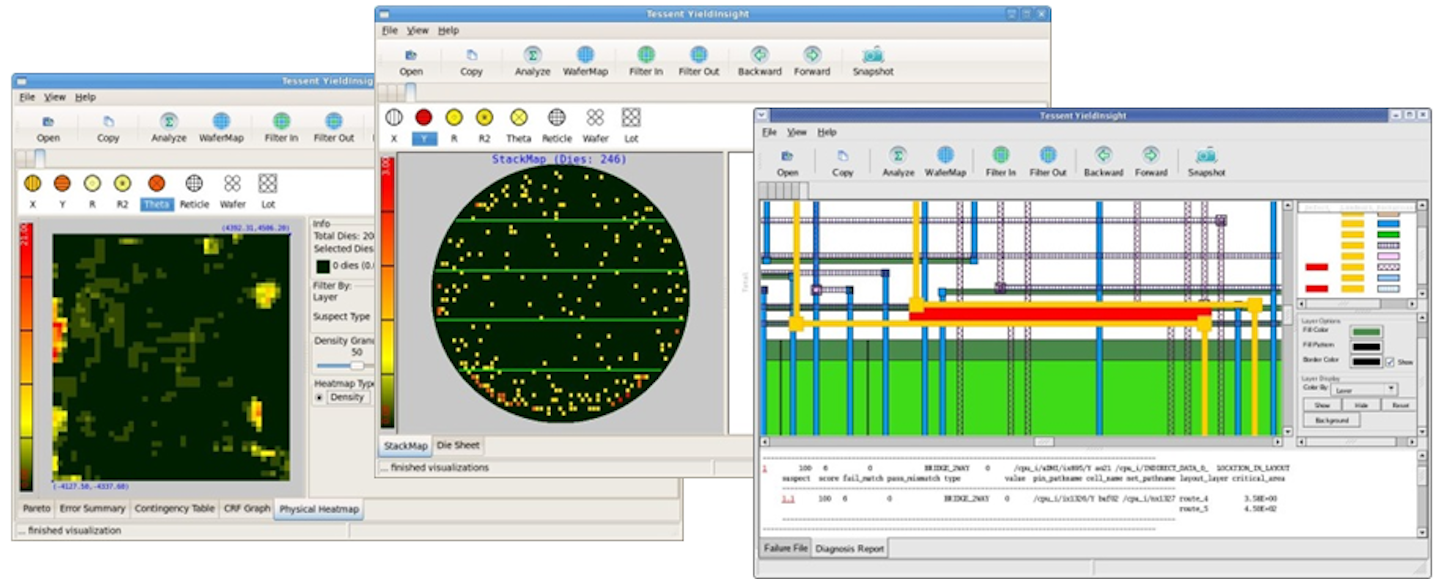Snapshot camera icon in StackMap window
The height and width of the screenshot is (579, 1440).
[x=873, y=55]
